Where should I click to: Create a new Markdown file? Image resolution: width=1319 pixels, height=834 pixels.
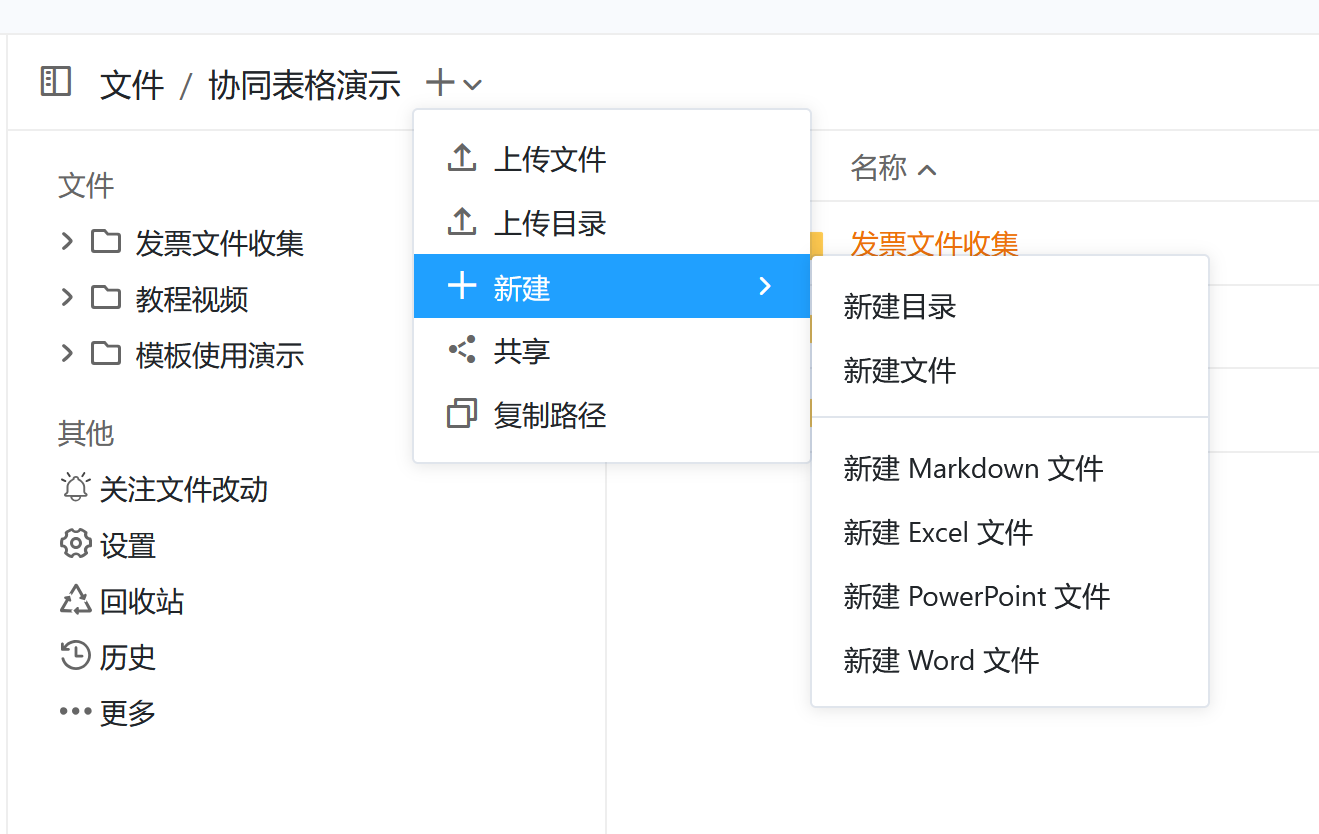(973, 469)
